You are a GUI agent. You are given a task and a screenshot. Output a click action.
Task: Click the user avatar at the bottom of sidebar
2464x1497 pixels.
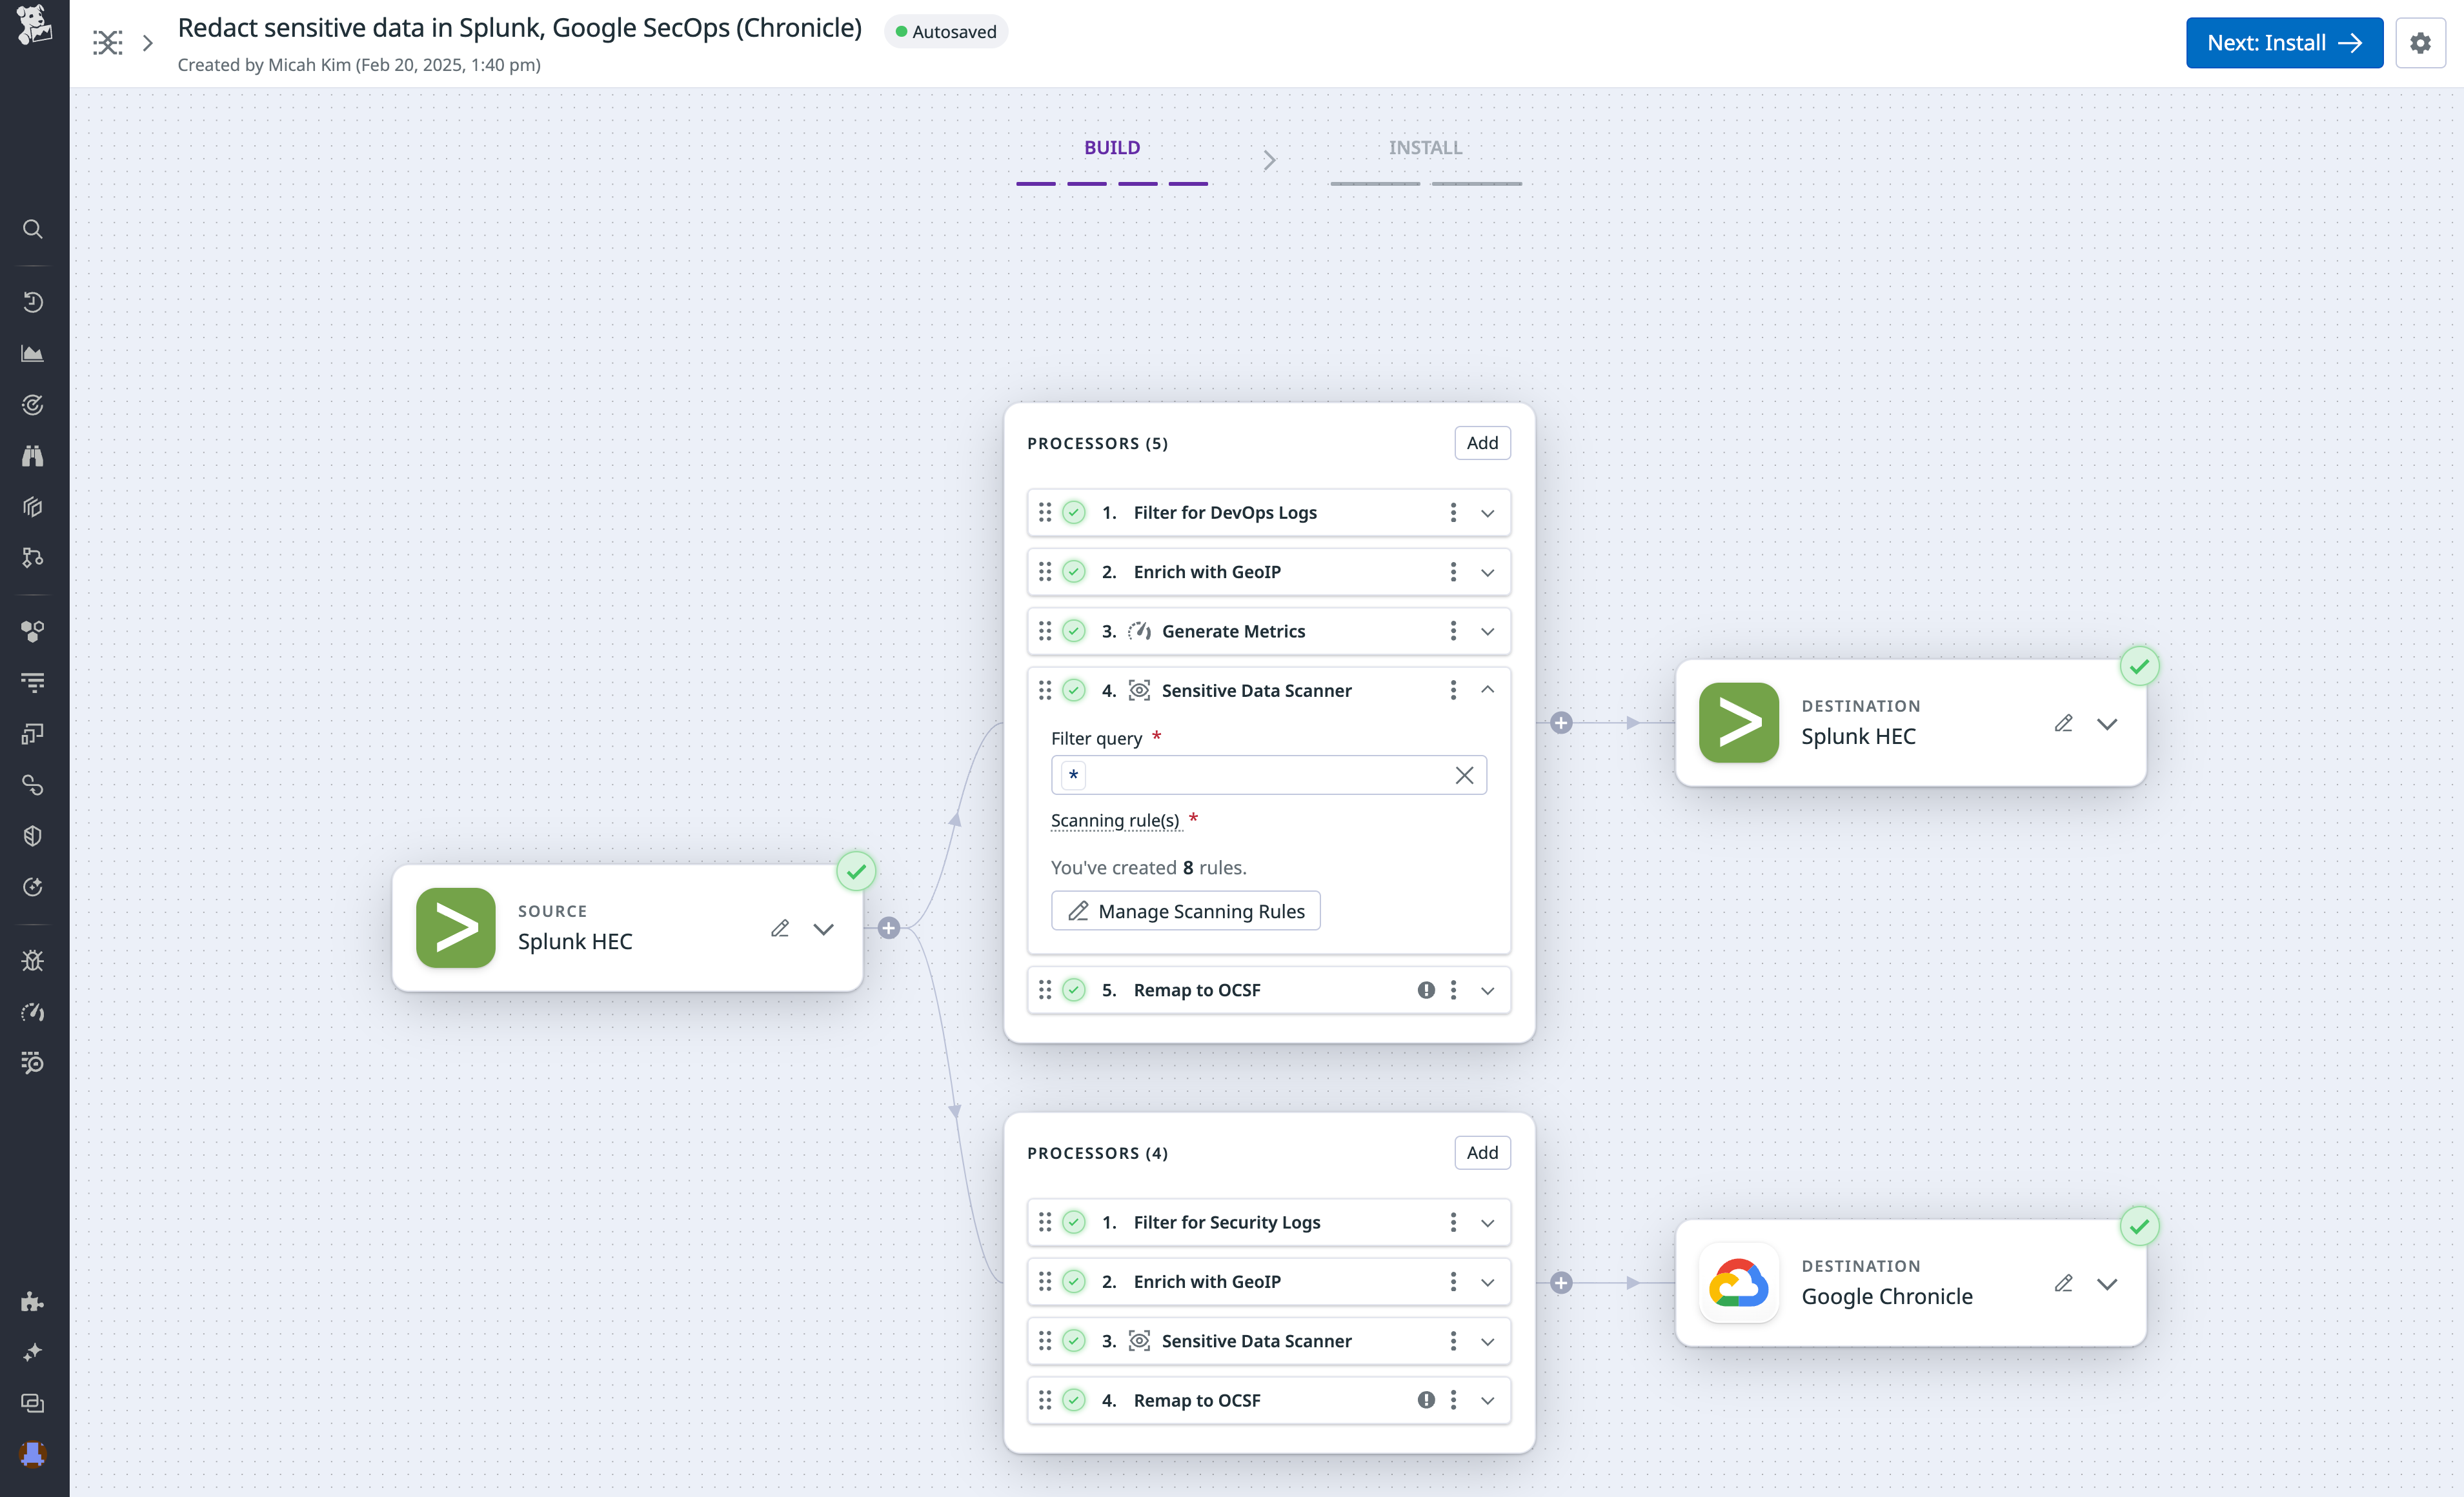pyautogui.click(x=32, y=1455)
